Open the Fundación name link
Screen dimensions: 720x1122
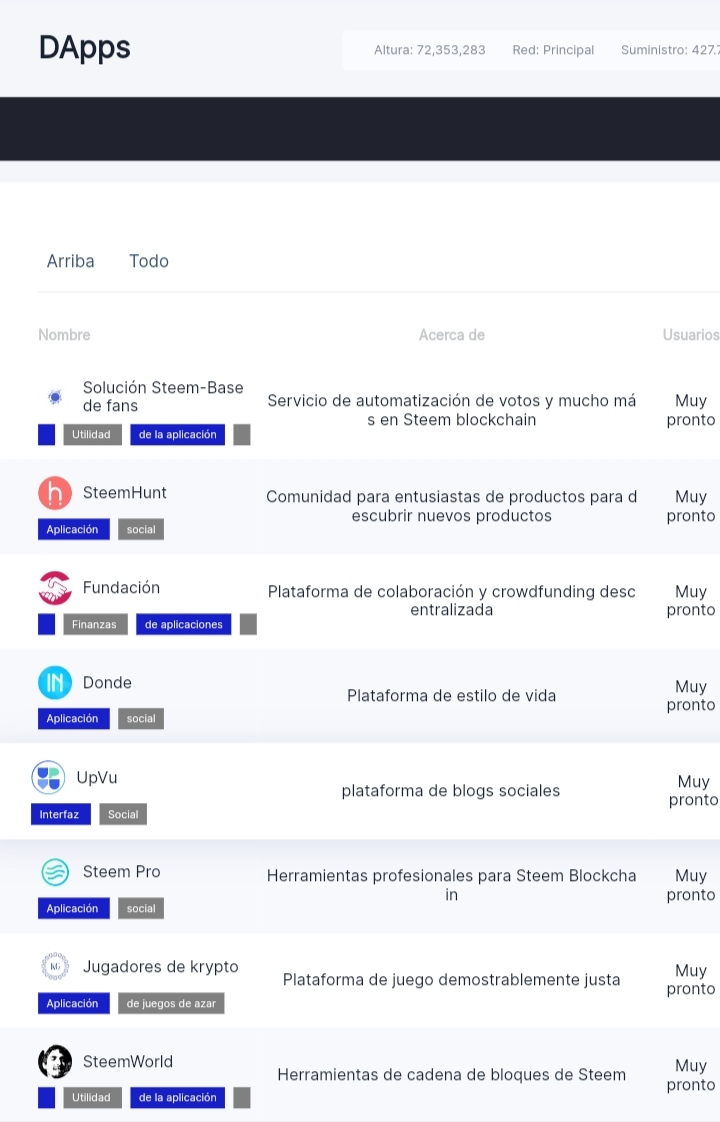pyautogui.click(x=122, y=588)
